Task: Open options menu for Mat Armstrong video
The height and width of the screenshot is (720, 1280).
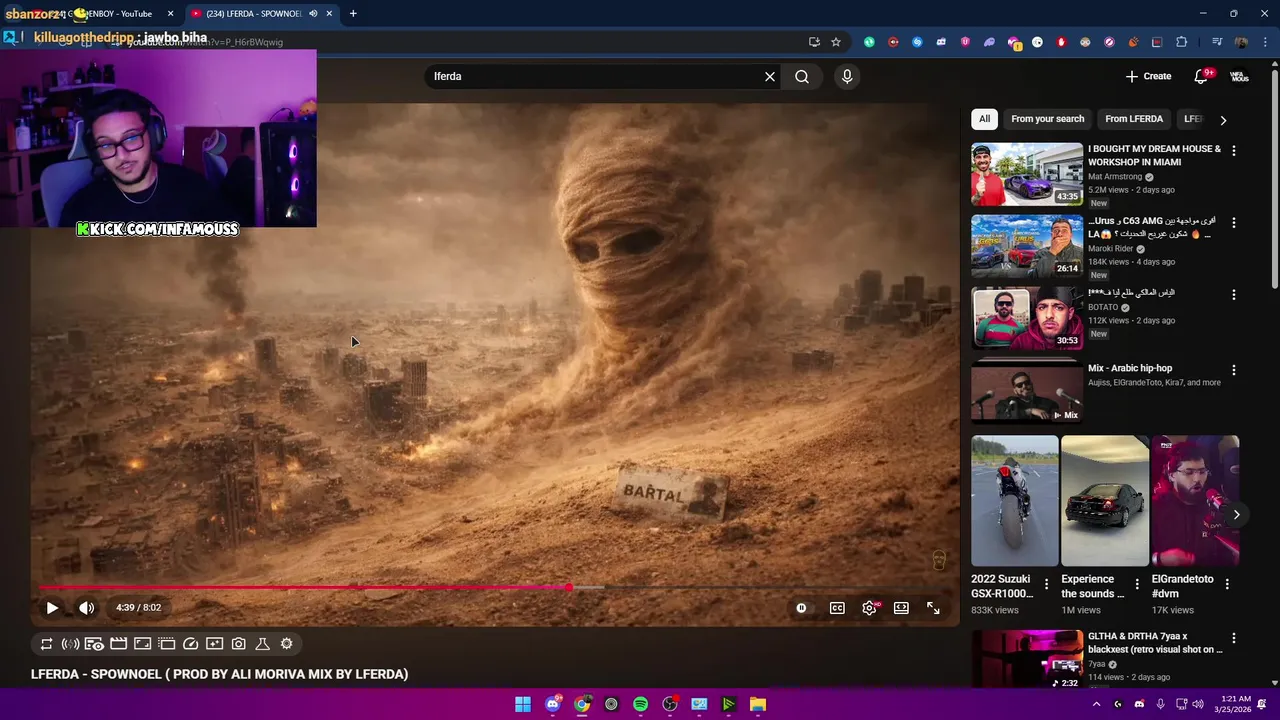Action: point(1233,151)
